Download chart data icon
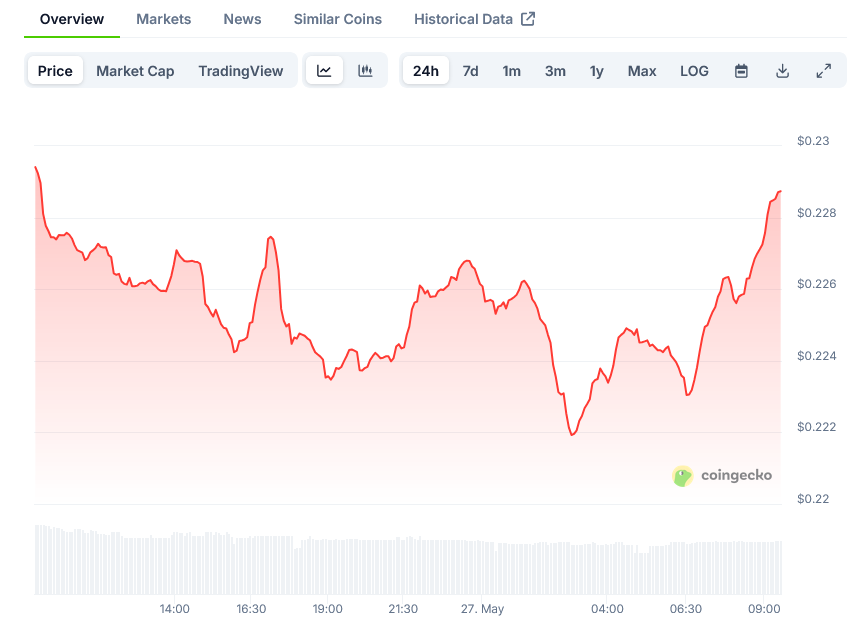847x623 pixels. (x=782, y=71)
